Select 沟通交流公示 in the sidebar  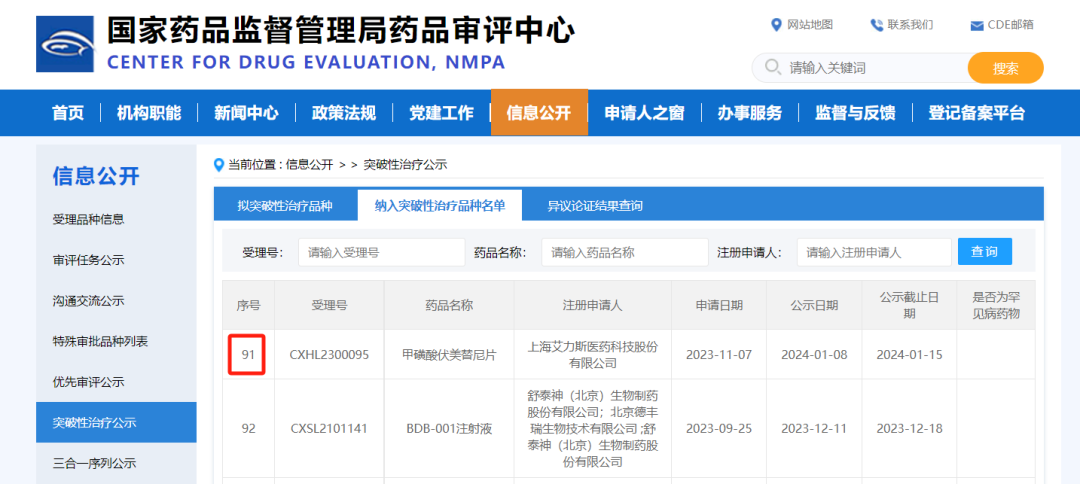click(x=88, y=301)
